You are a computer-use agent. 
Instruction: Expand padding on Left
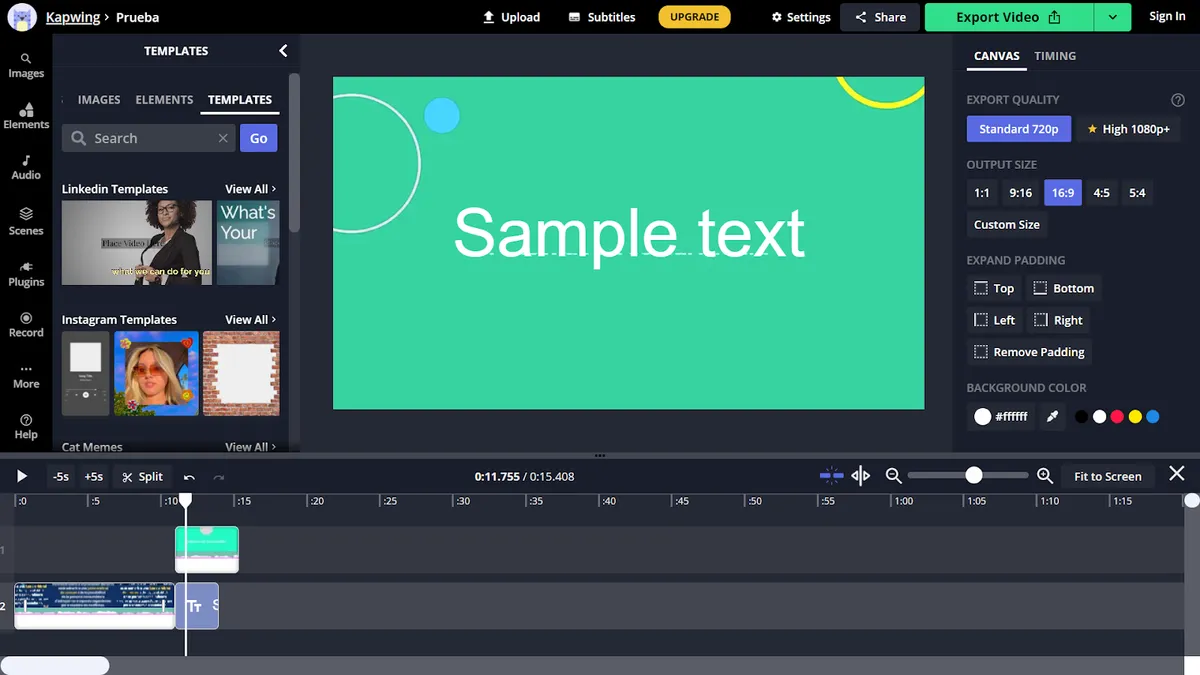[x=995, y=320]
